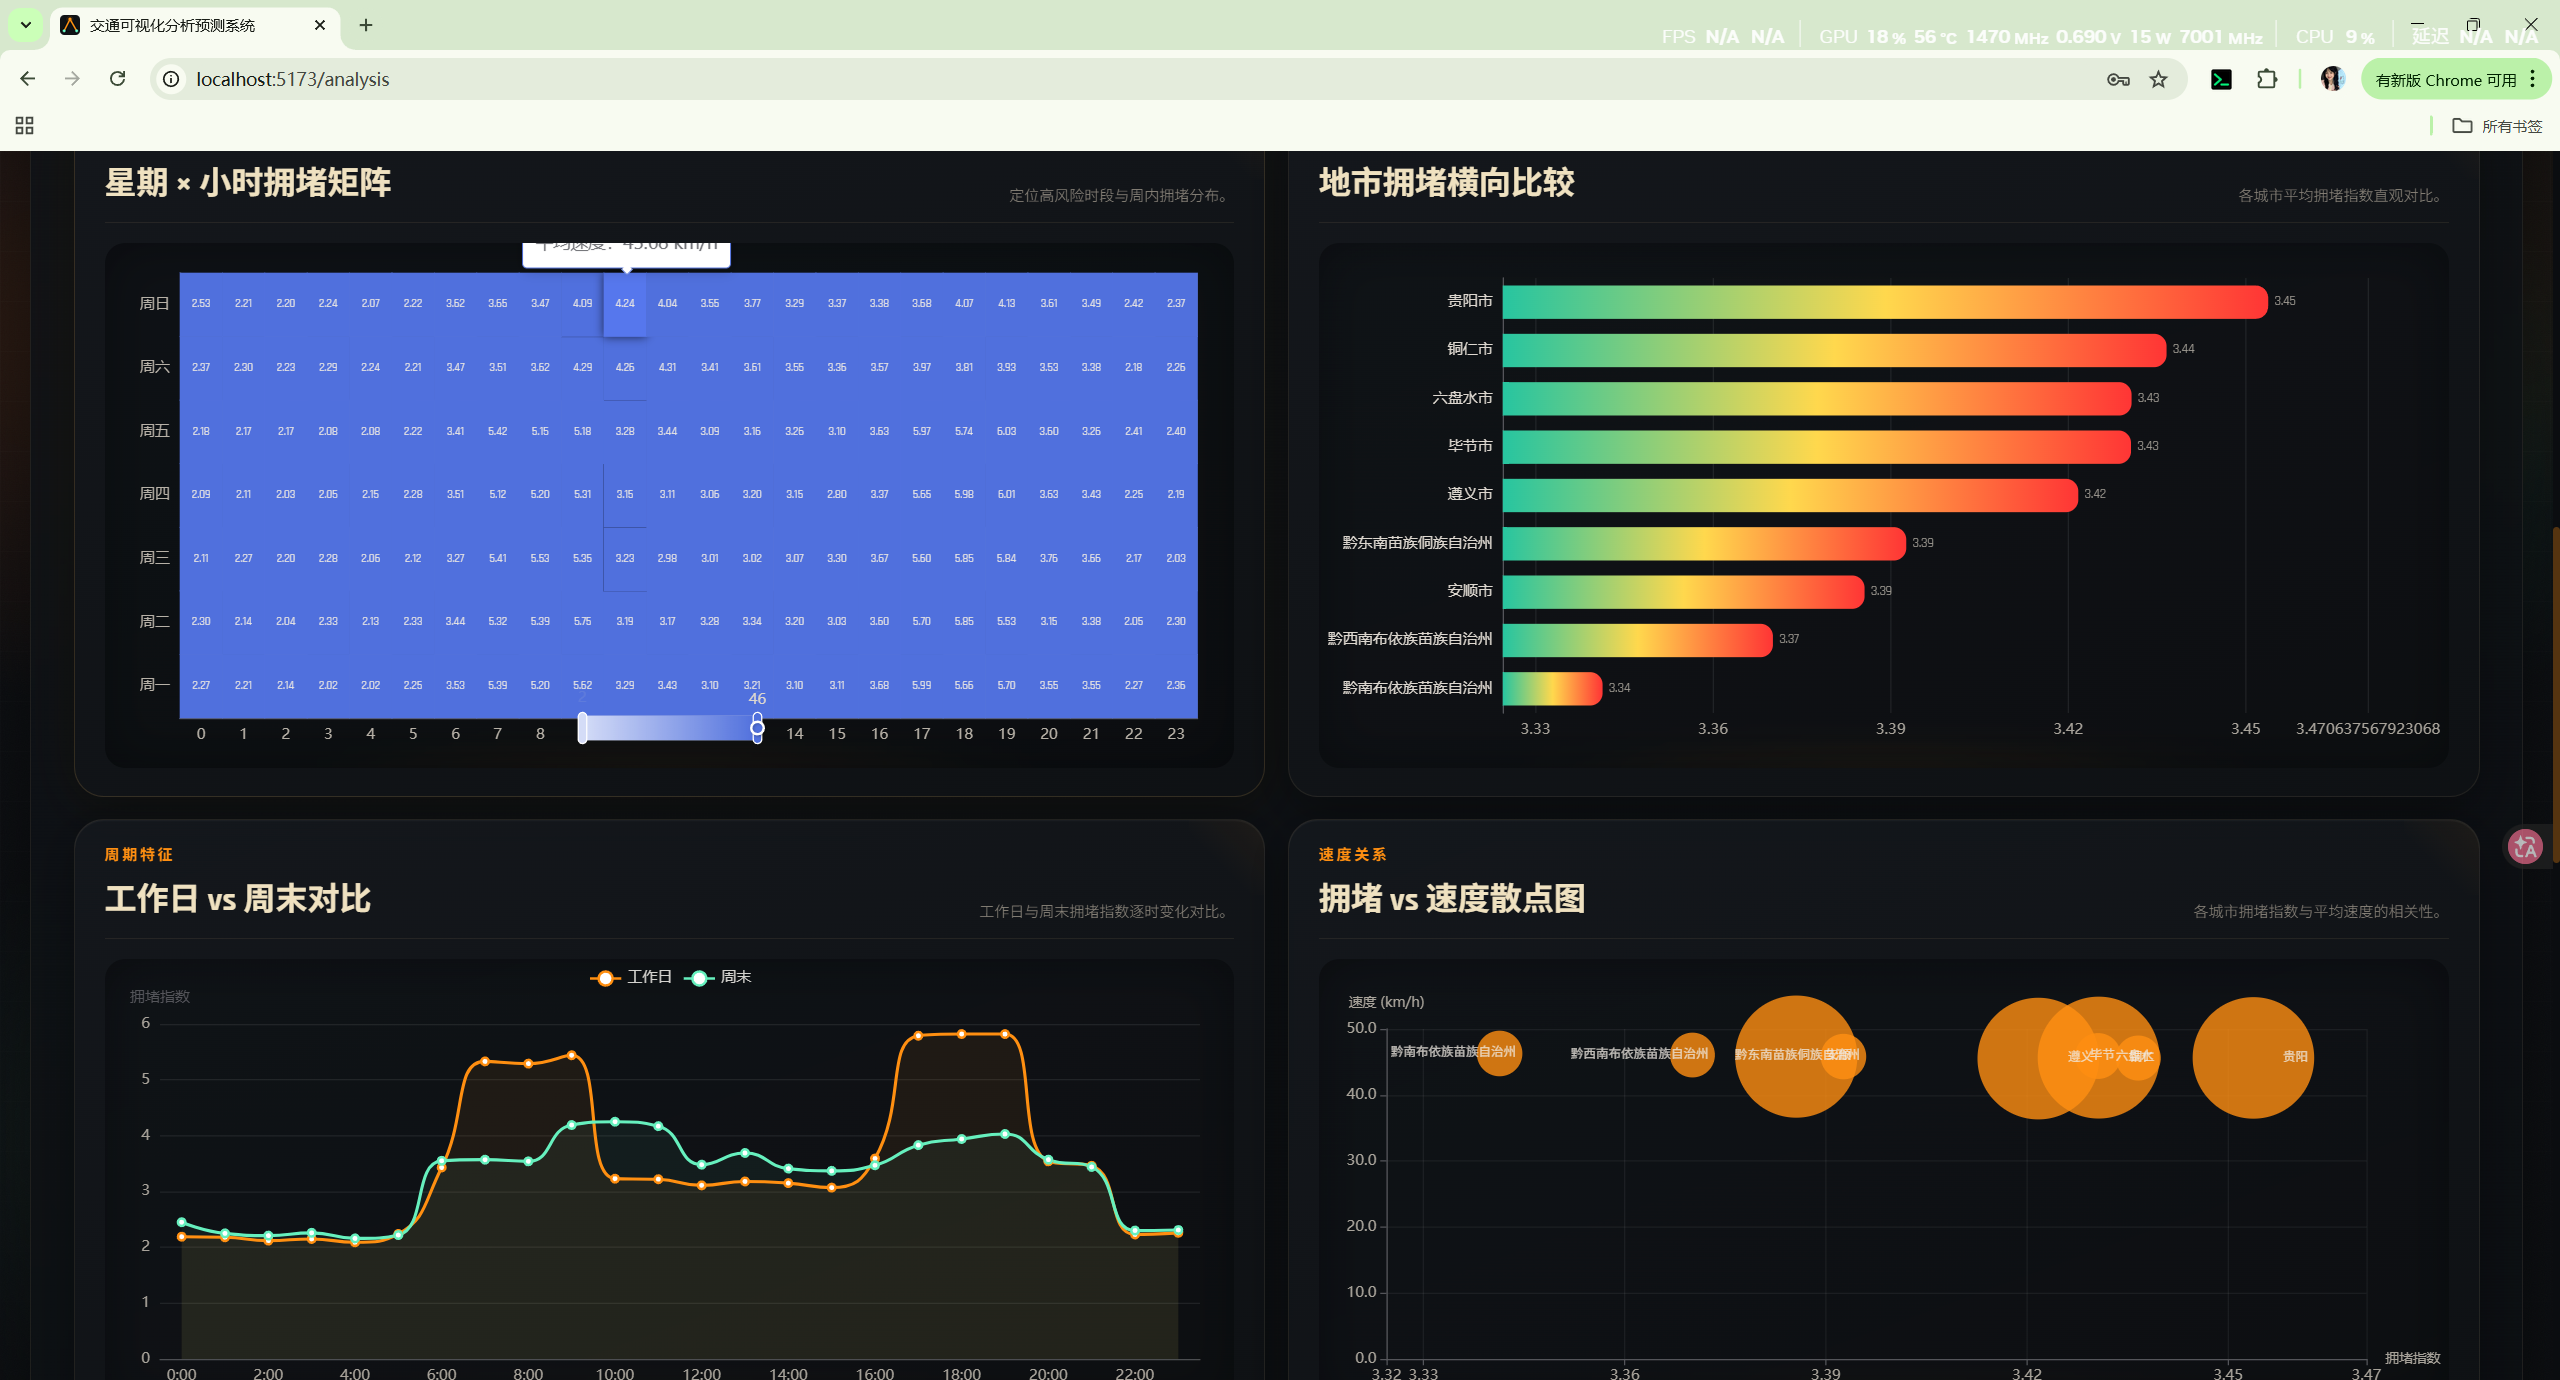Click the back navigation arrow

[x=28, y=79]
